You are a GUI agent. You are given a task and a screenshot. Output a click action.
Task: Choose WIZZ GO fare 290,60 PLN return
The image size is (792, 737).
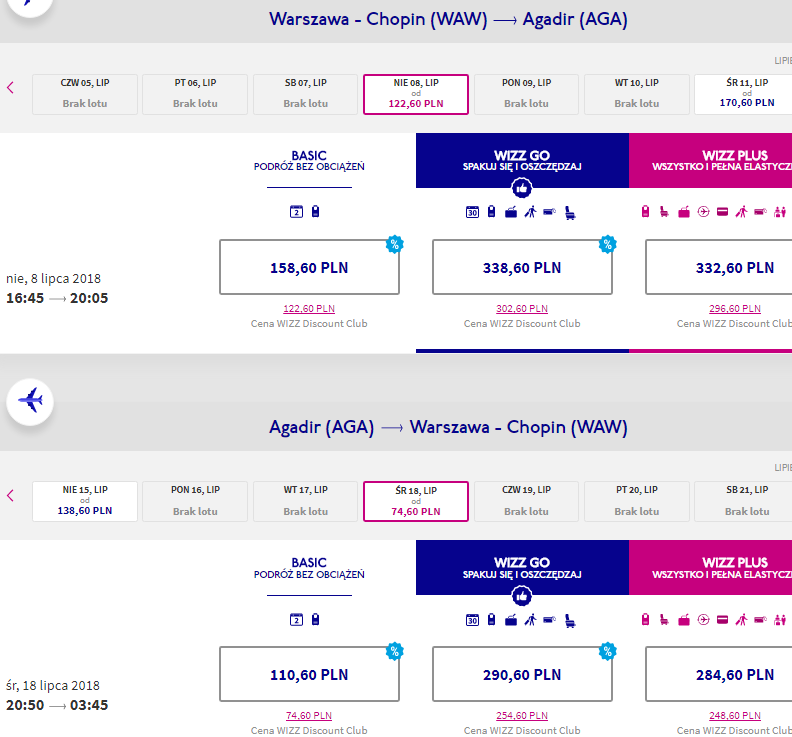pos(522,674)
